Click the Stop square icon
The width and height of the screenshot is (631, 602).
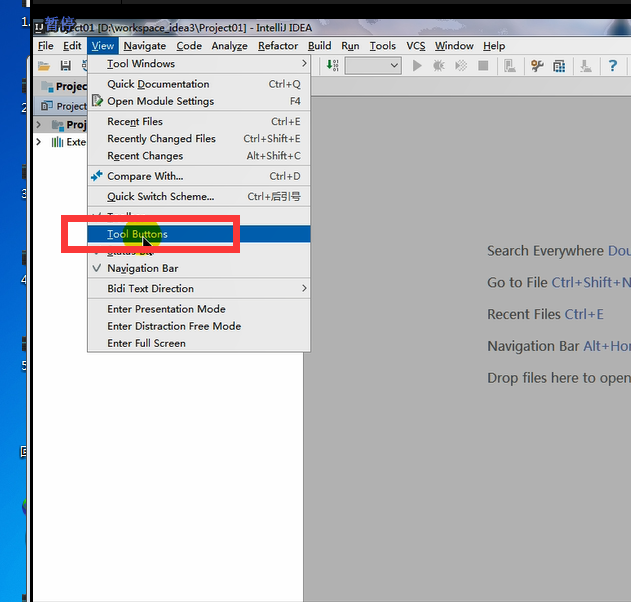(483, 66)
